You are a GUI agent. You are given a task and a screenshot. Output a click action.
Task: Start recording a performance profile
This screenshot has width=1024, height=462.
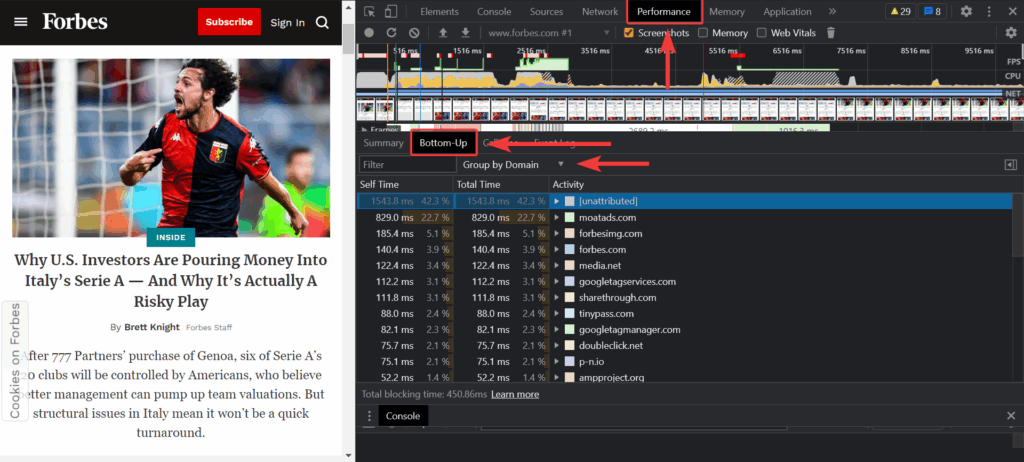click(x=370, y=33)
